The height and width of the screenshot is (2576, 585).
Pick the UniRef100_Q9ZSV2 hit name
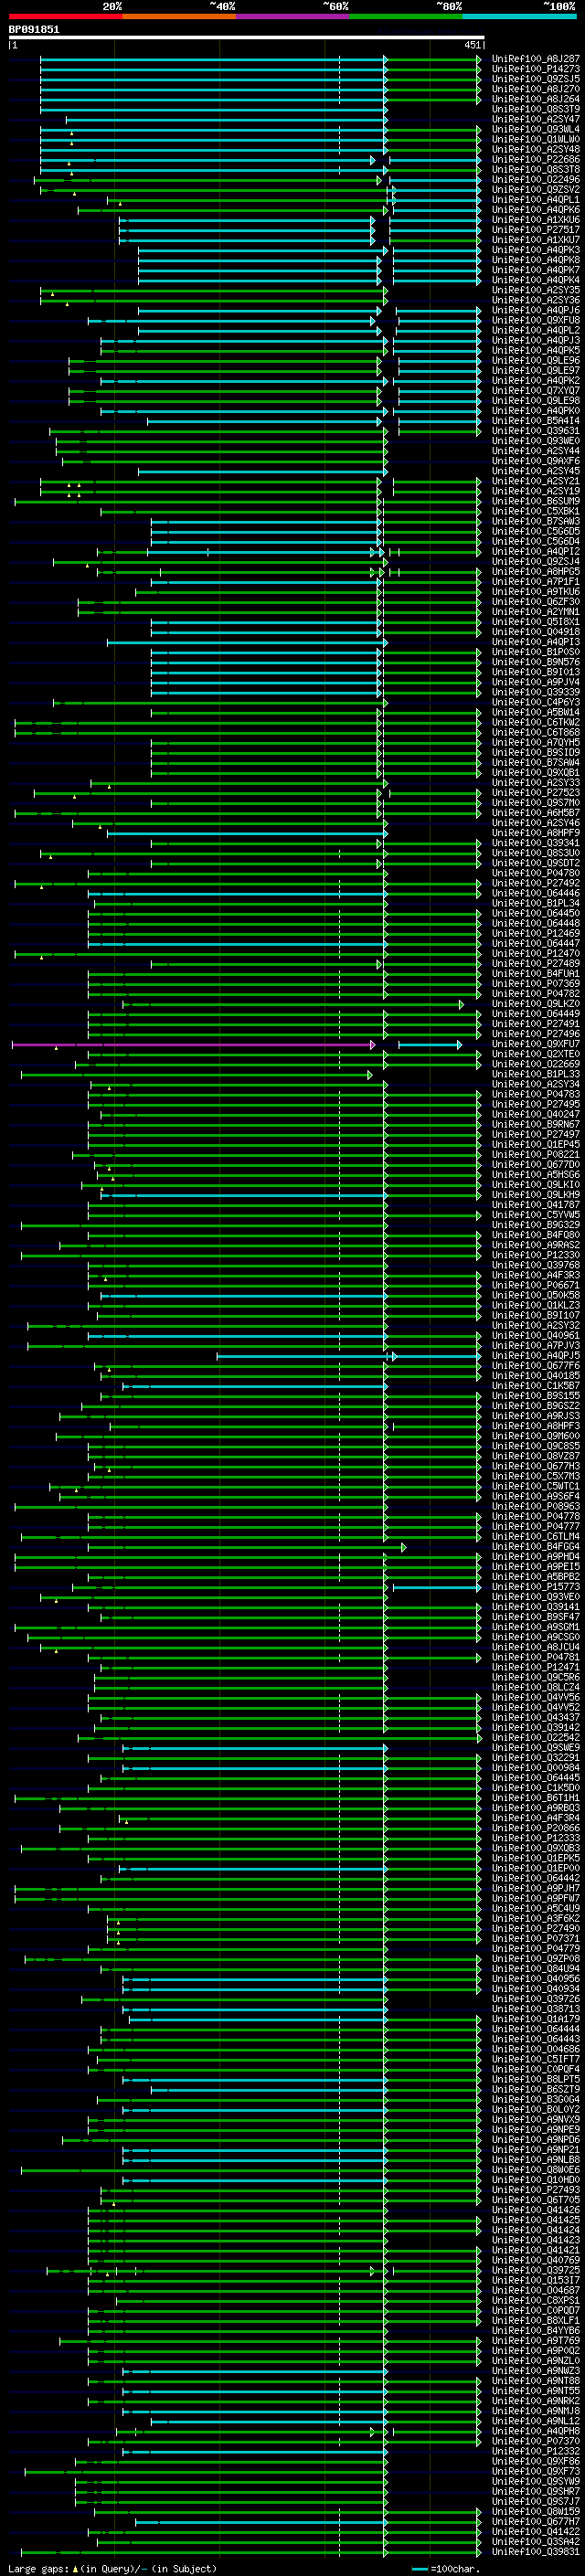pyautogui.click(x=536, y=189)
